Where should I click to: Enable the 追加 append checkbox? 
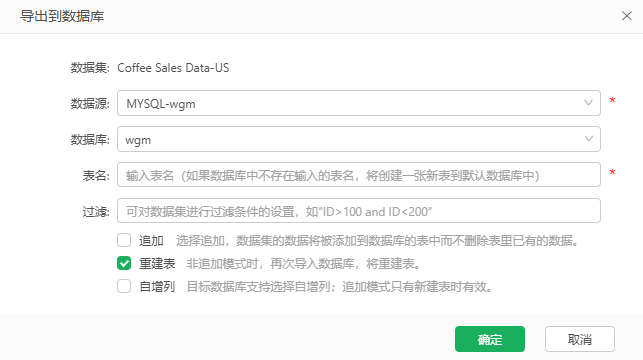[x=124, y=240]
